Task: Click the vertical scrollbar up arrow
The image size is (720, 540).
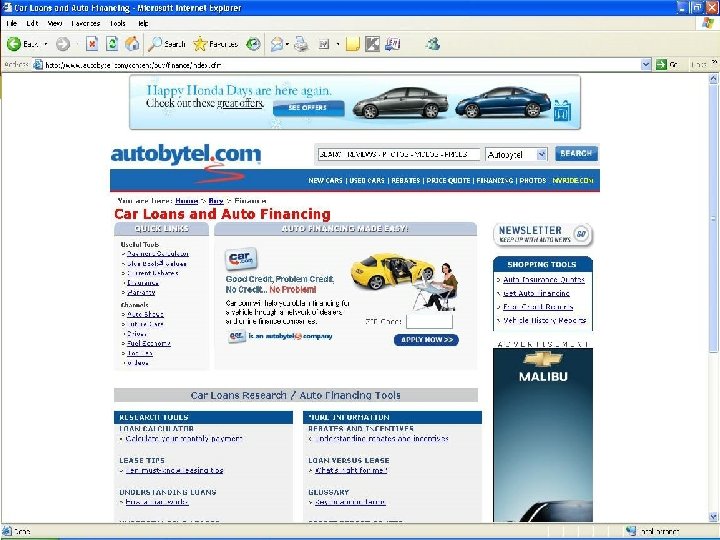Action: pos(713,79)
